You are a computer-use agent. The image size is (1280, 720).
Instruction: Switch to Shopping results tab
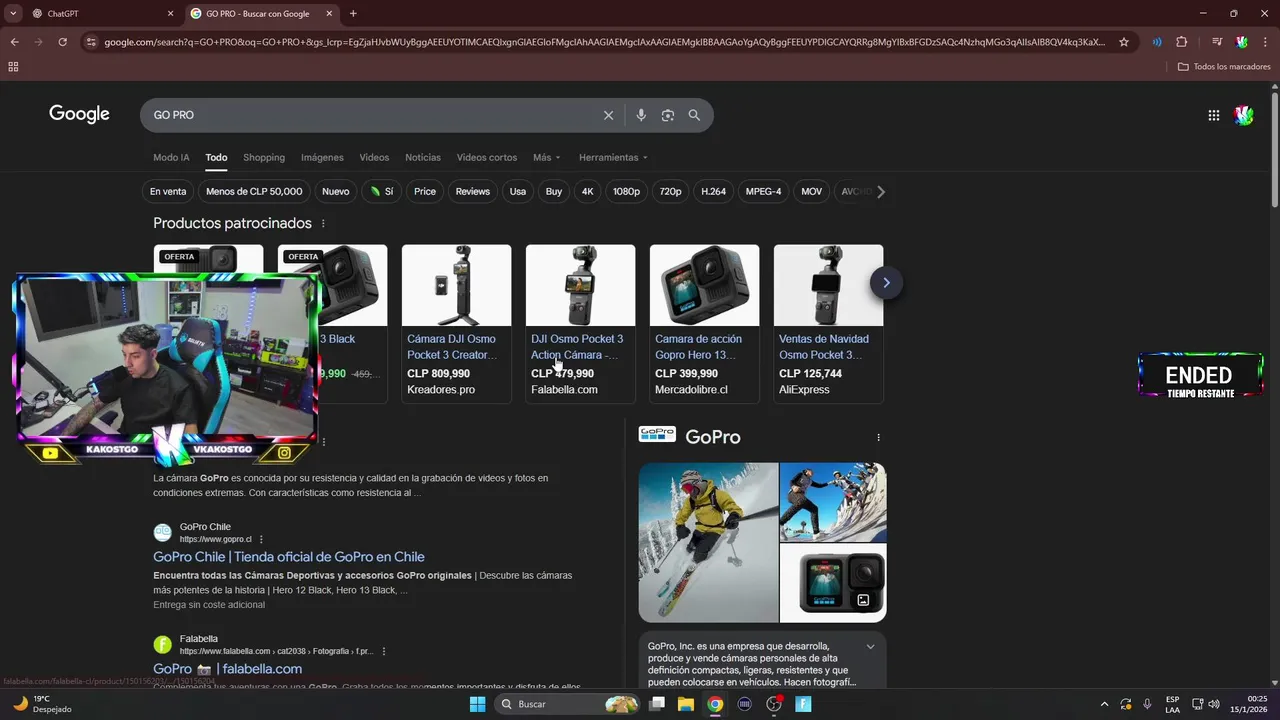[264, 158]
